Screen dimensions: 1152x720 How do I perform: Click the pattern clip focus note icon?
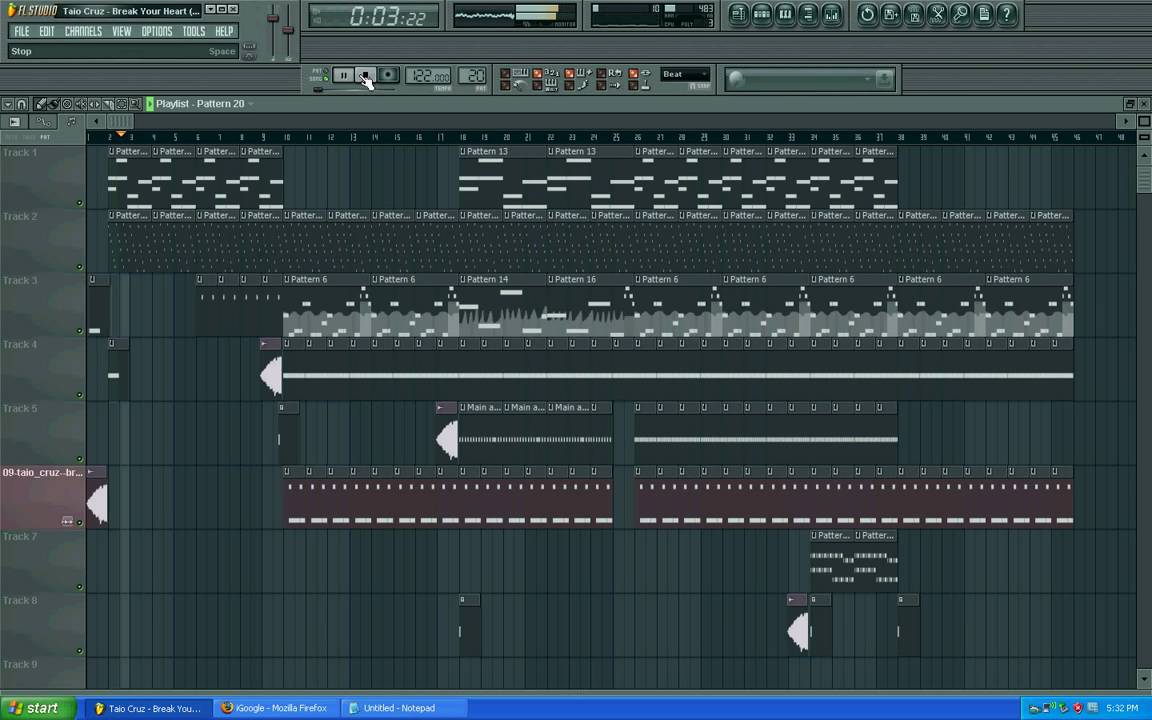point(71,122)
